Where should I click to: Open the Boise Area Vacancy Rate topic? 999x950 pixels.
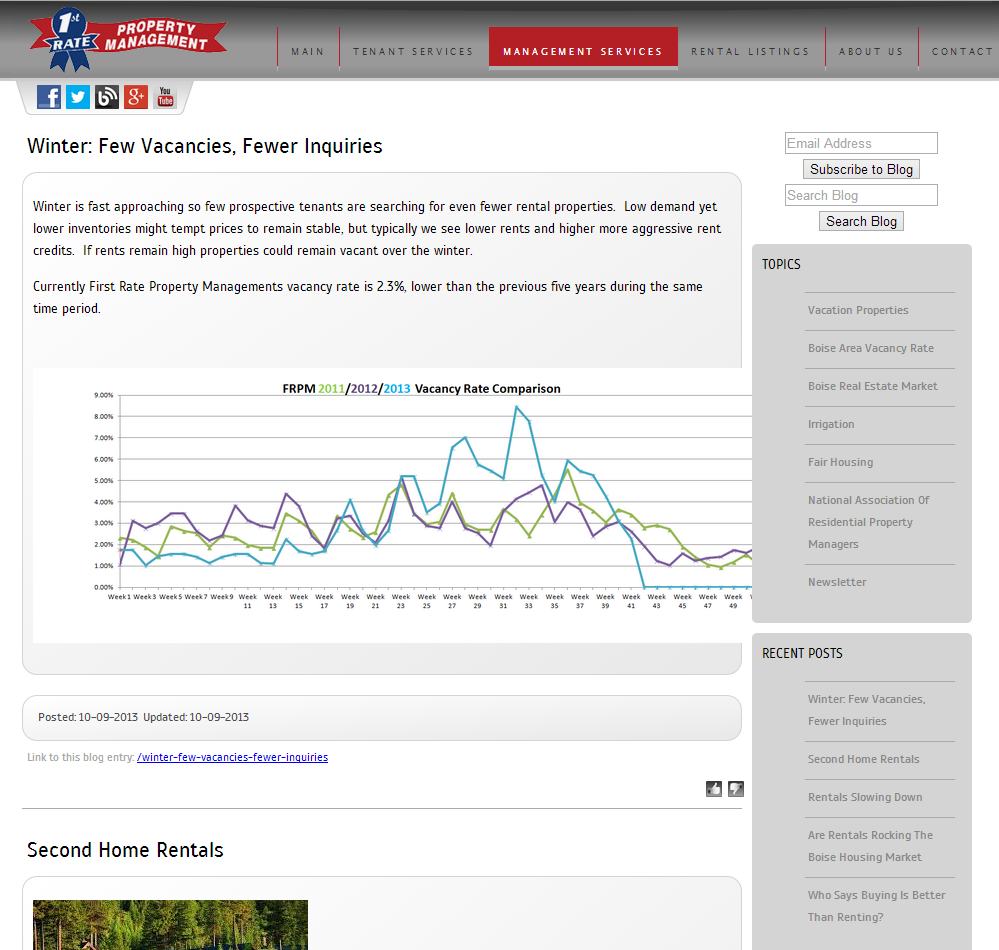click(870, 348)
